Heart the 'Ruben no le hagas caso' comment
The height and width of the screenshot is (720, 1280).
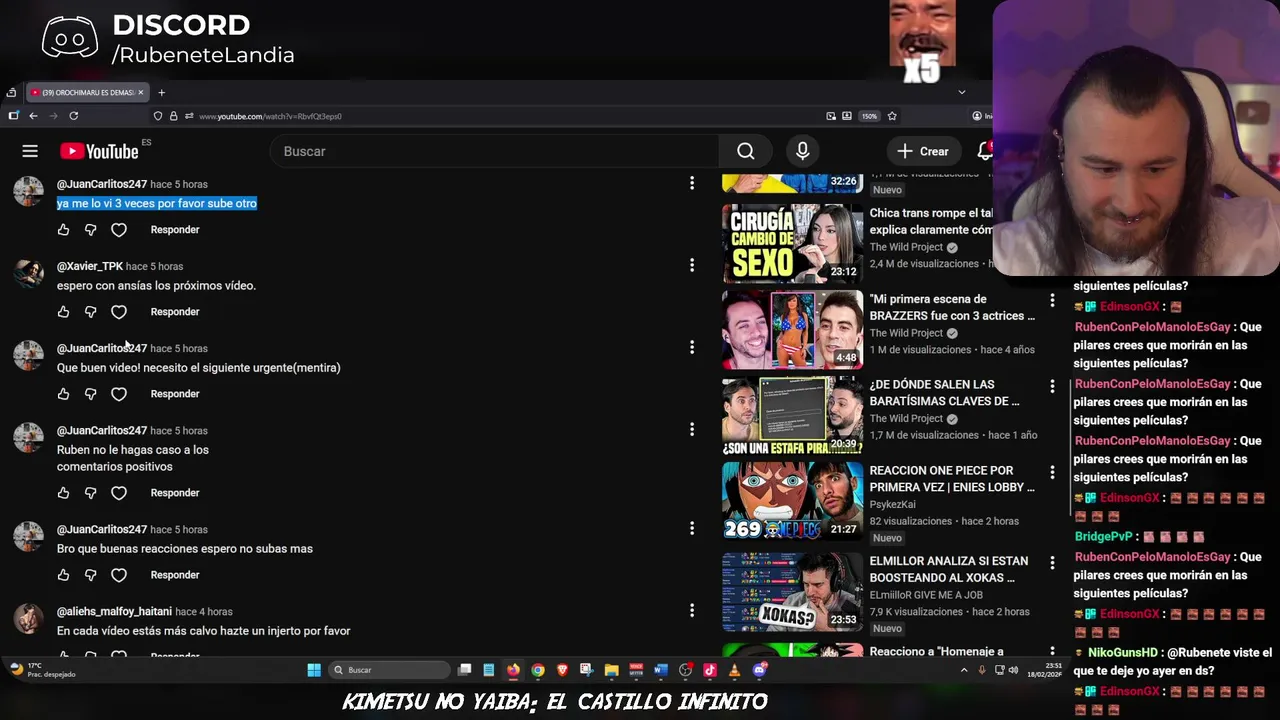(119, 493)
